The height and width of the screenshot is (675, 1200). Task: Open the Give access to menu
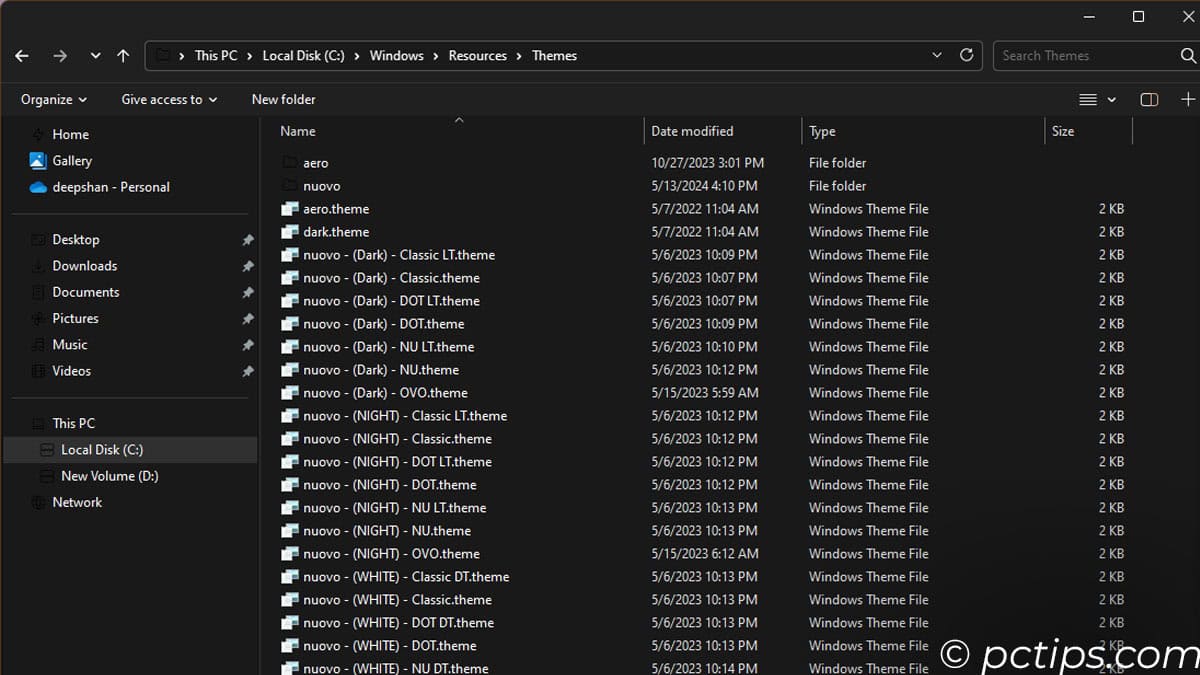[169, 99]
